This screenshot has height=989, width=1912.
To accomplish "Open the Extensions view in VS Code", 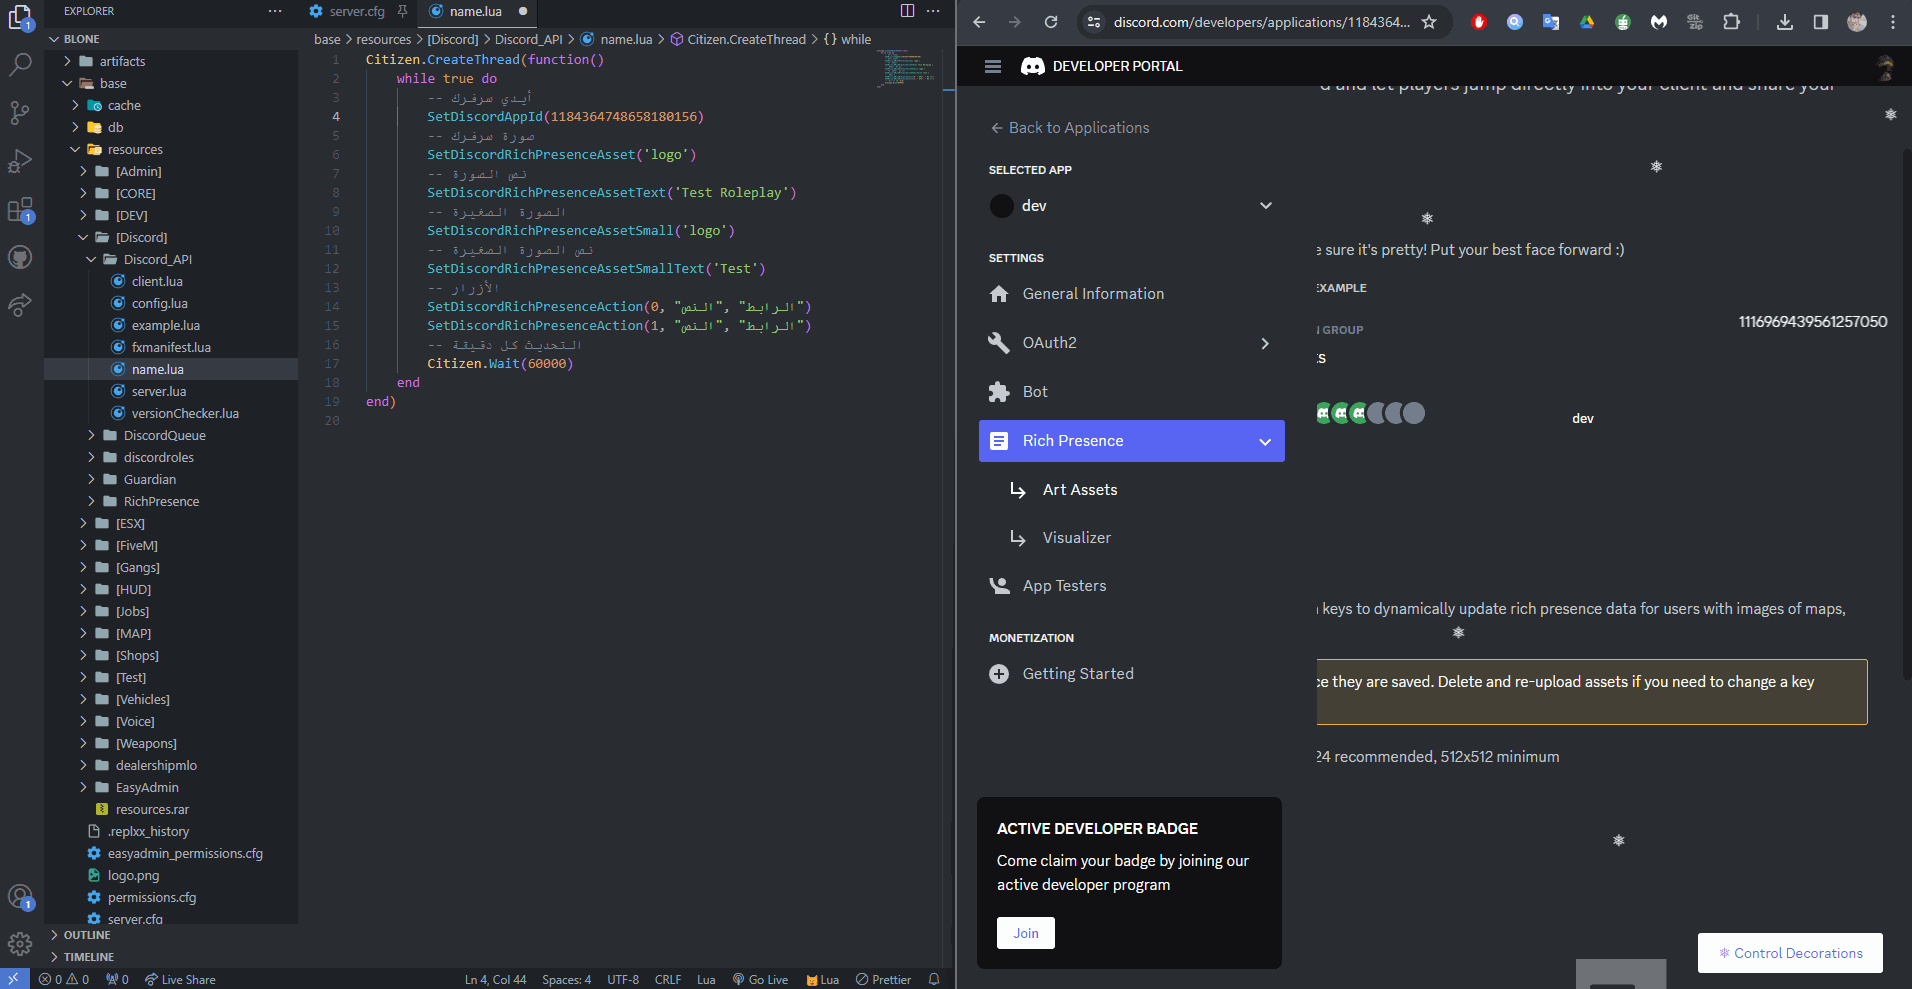I will point(20,210).
